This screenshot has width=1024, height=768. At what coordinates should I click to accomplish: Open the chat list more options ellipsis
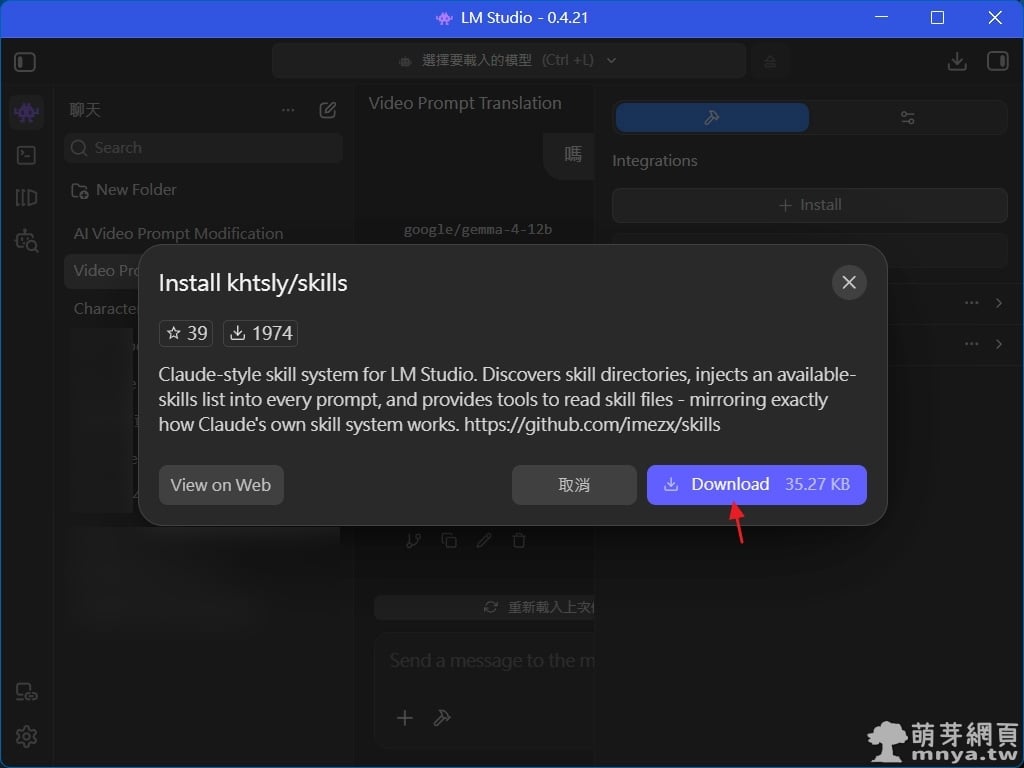point(288,110)
